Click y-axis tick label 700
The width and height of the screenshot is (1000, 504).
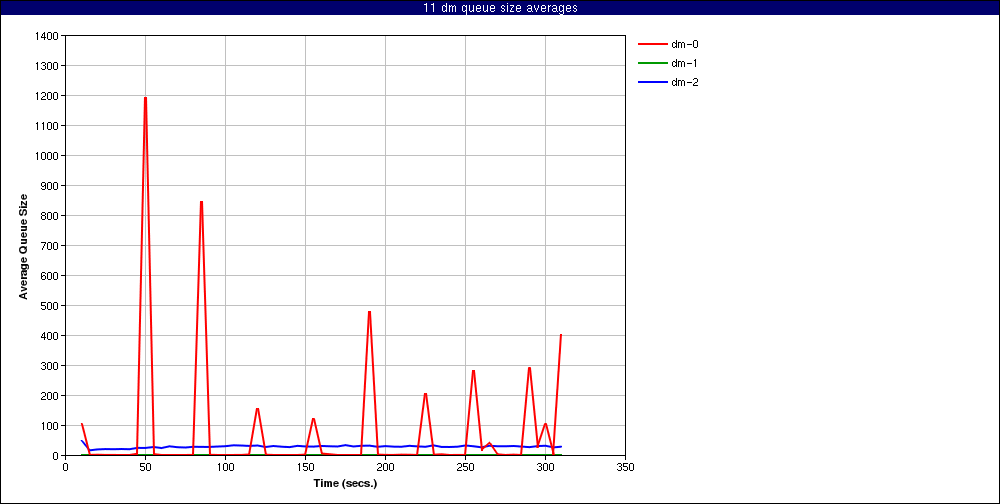(50, 246)
